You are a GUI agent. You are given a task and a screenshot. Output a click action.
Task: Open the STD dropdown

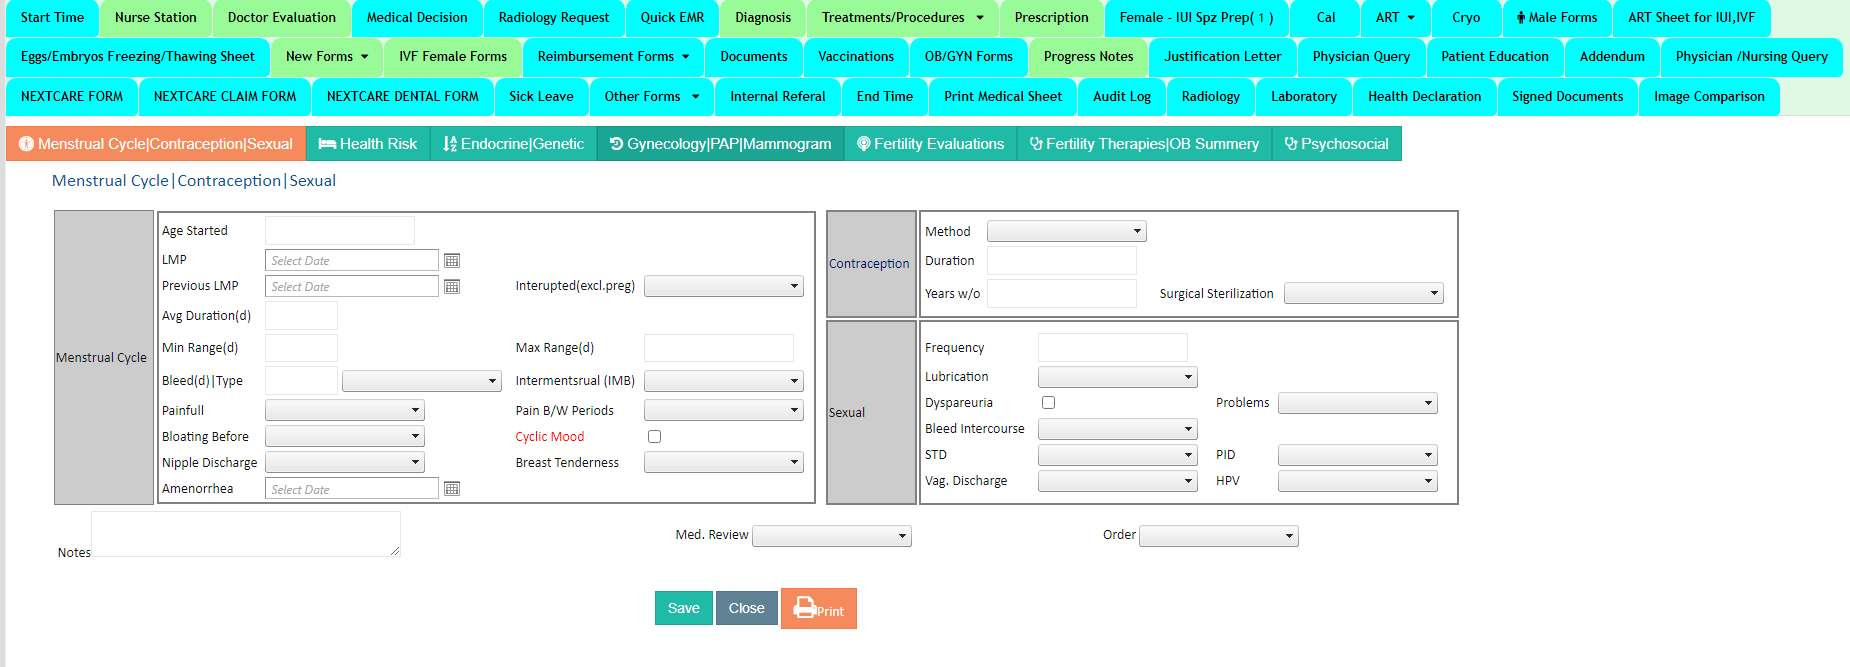pos(1117,455)
